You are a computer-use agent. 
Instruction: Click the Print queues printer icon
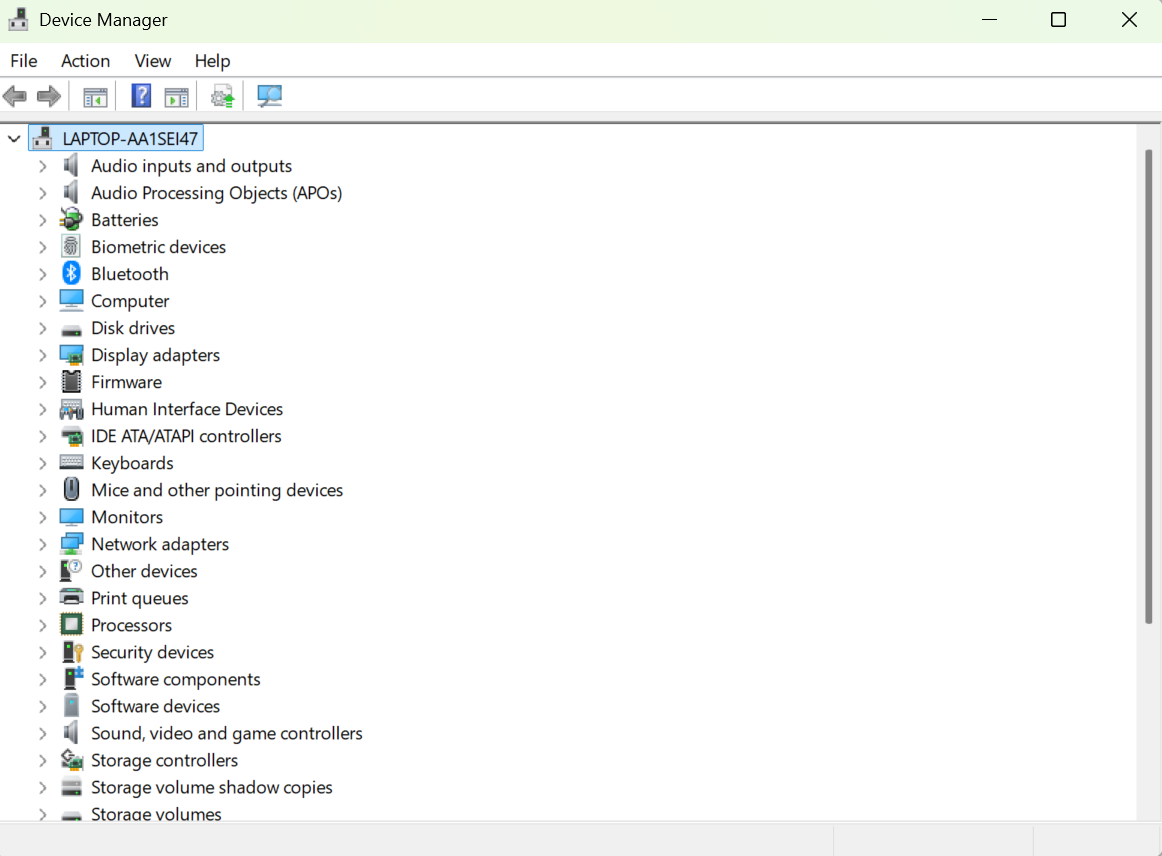[71, 597]
